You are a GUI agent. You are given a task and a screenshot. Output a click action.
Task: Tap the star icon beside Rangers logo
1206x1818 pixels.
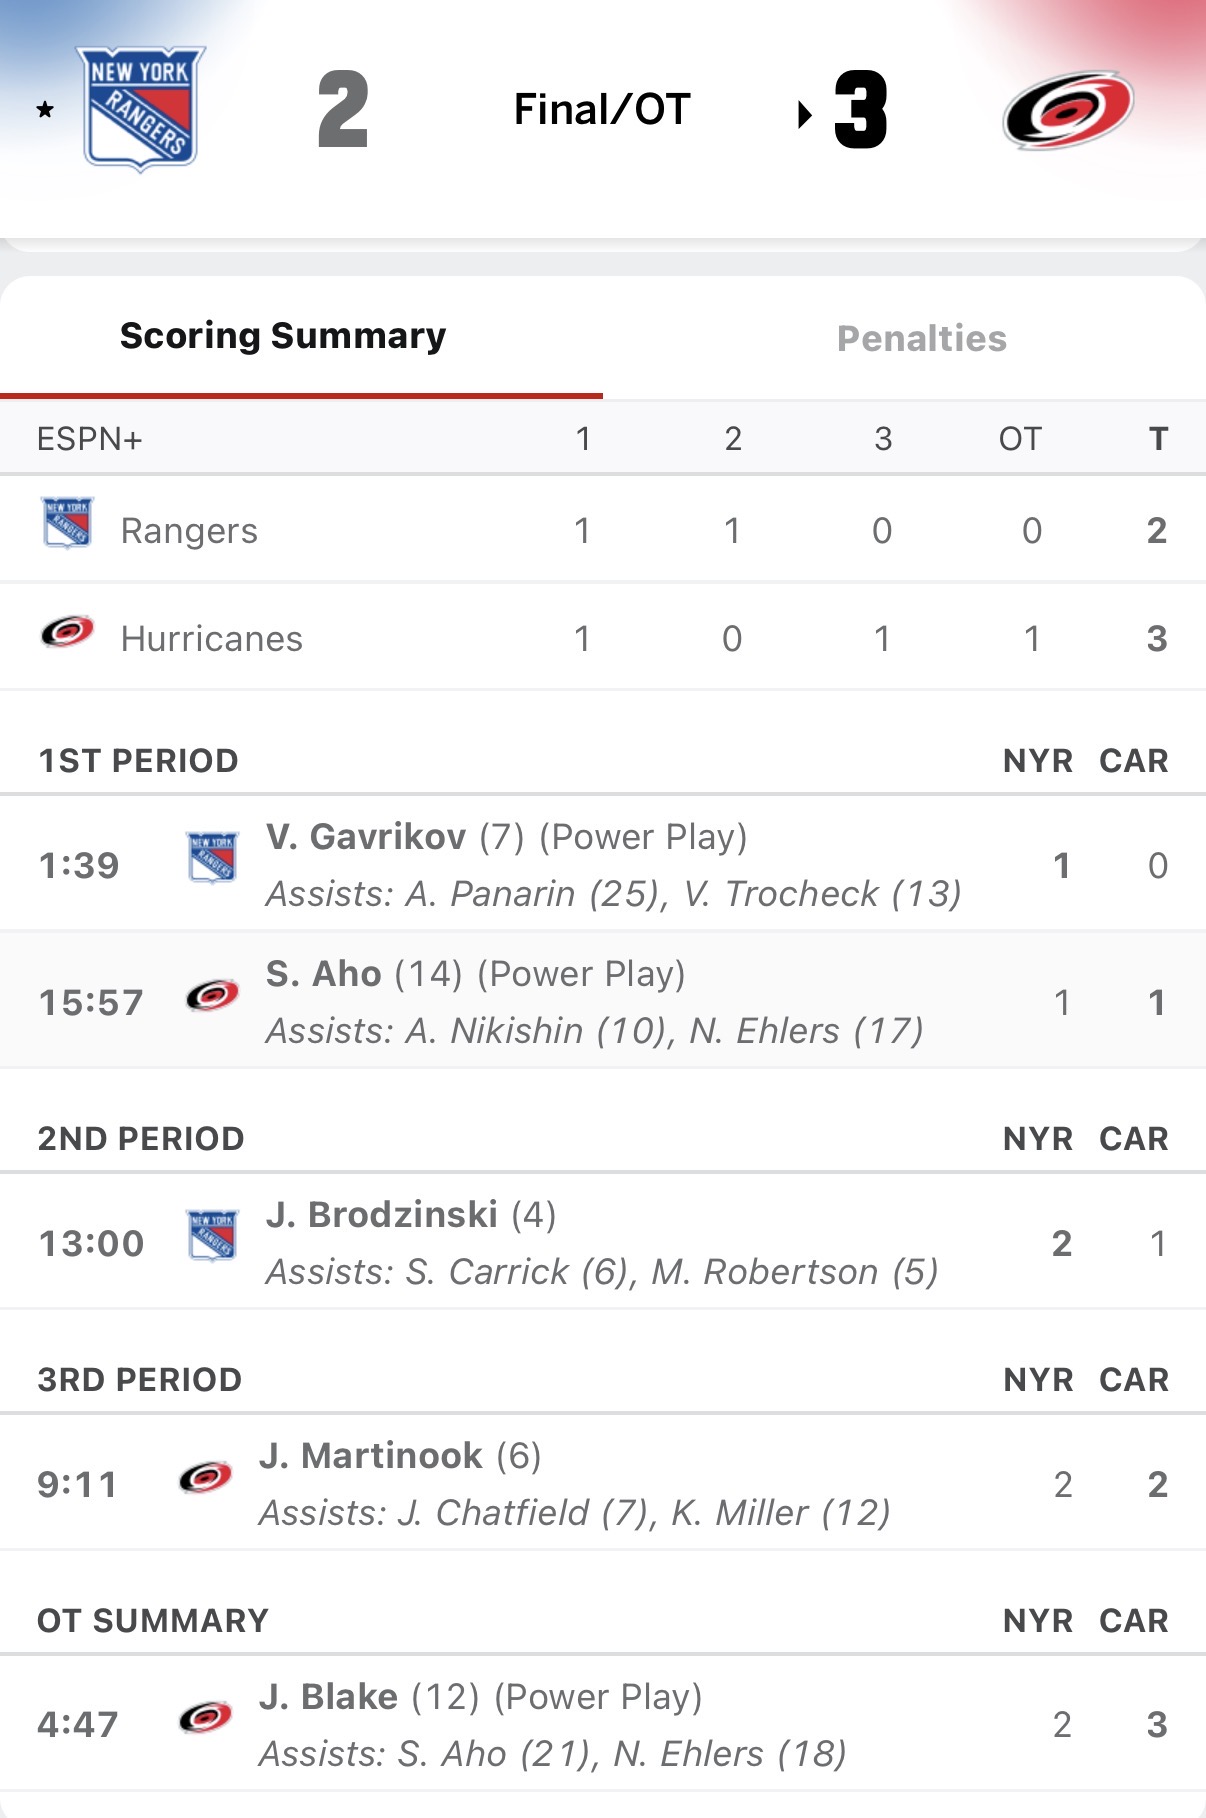(45, 110)
